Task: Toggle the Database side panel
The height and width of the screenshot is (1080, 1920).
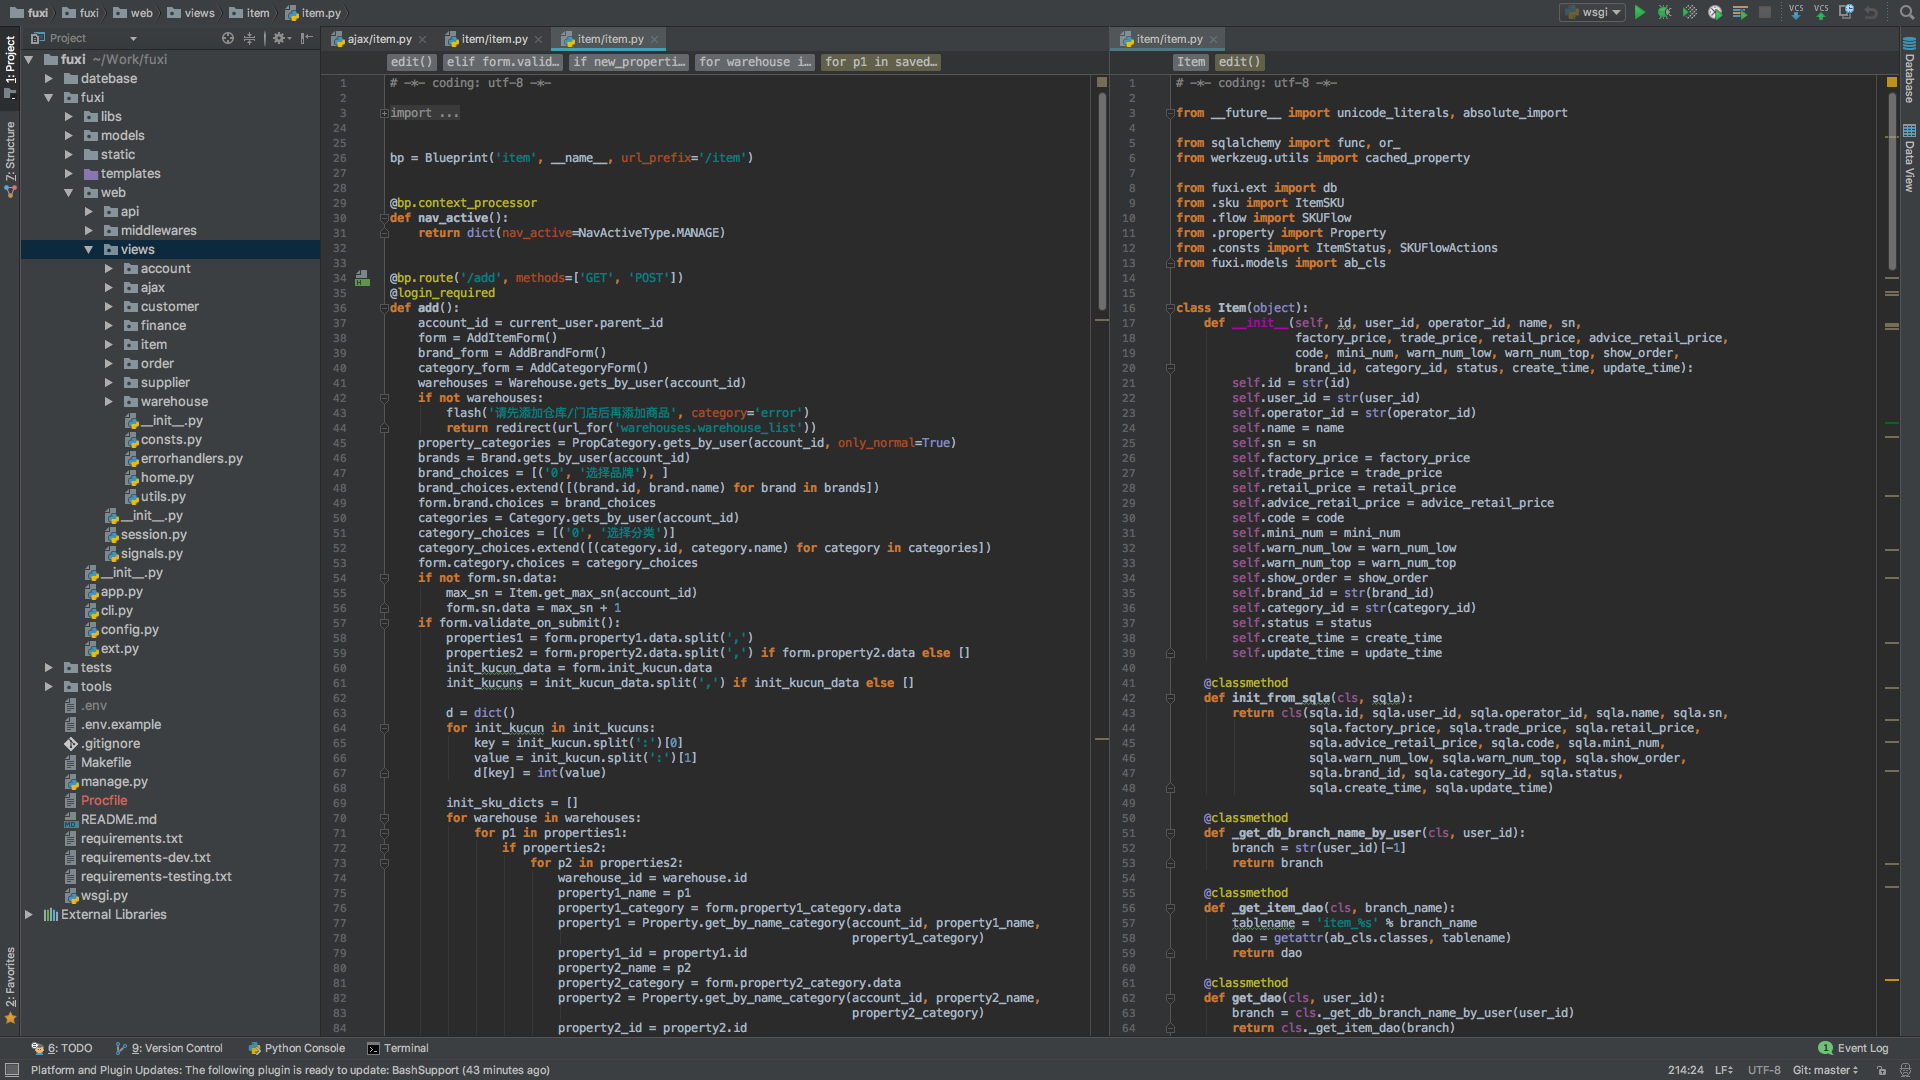Action: [1909, 72]
